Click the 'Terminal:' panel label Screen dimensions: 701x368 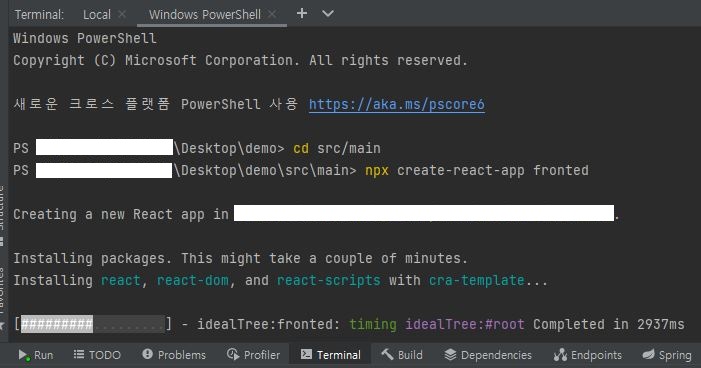39,14
